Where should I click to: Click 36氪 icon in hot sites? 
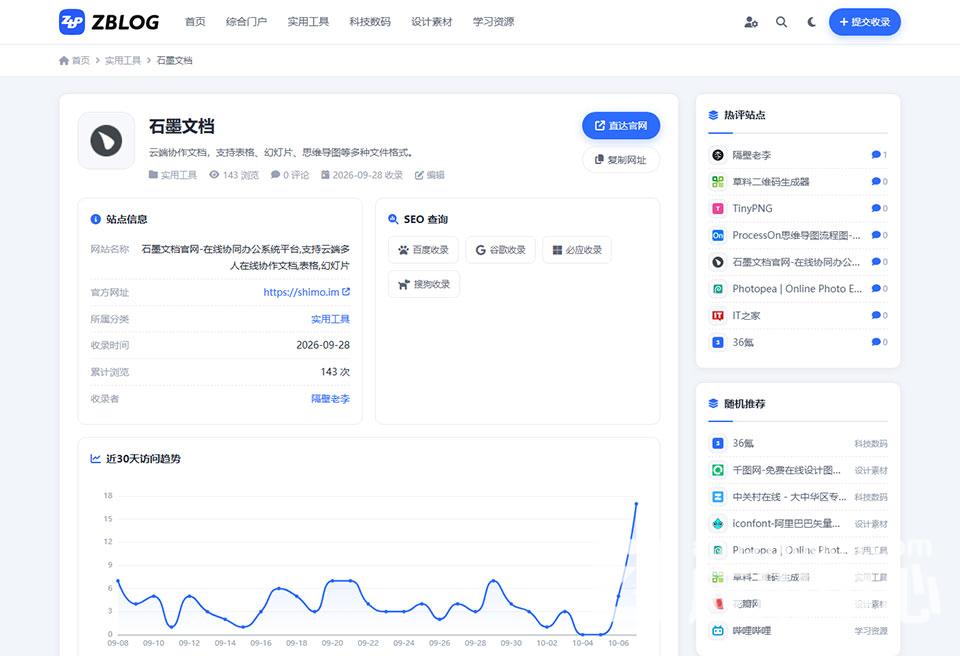718,342
